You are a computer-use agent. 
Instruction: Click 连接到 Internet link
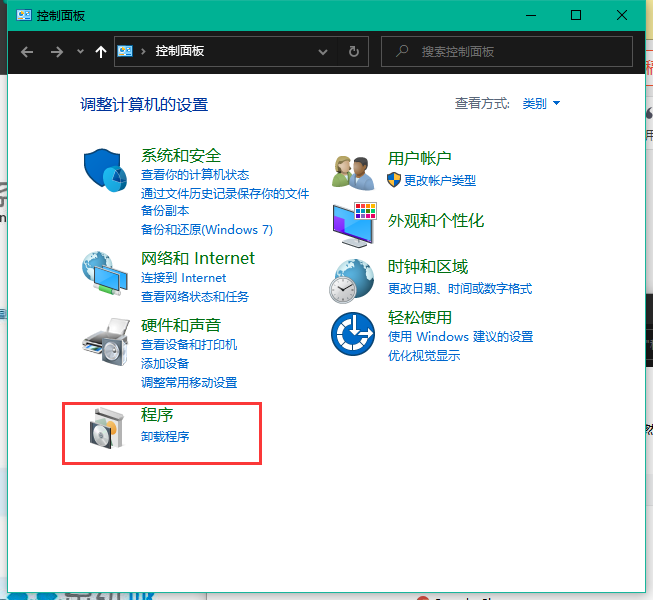[183, 278]
